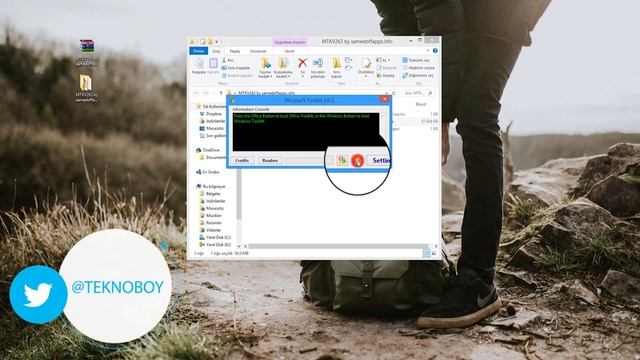This screenshot has height=360, width=640.
Task: Click Düzenle in the ribbon
Action: [386, 68]
